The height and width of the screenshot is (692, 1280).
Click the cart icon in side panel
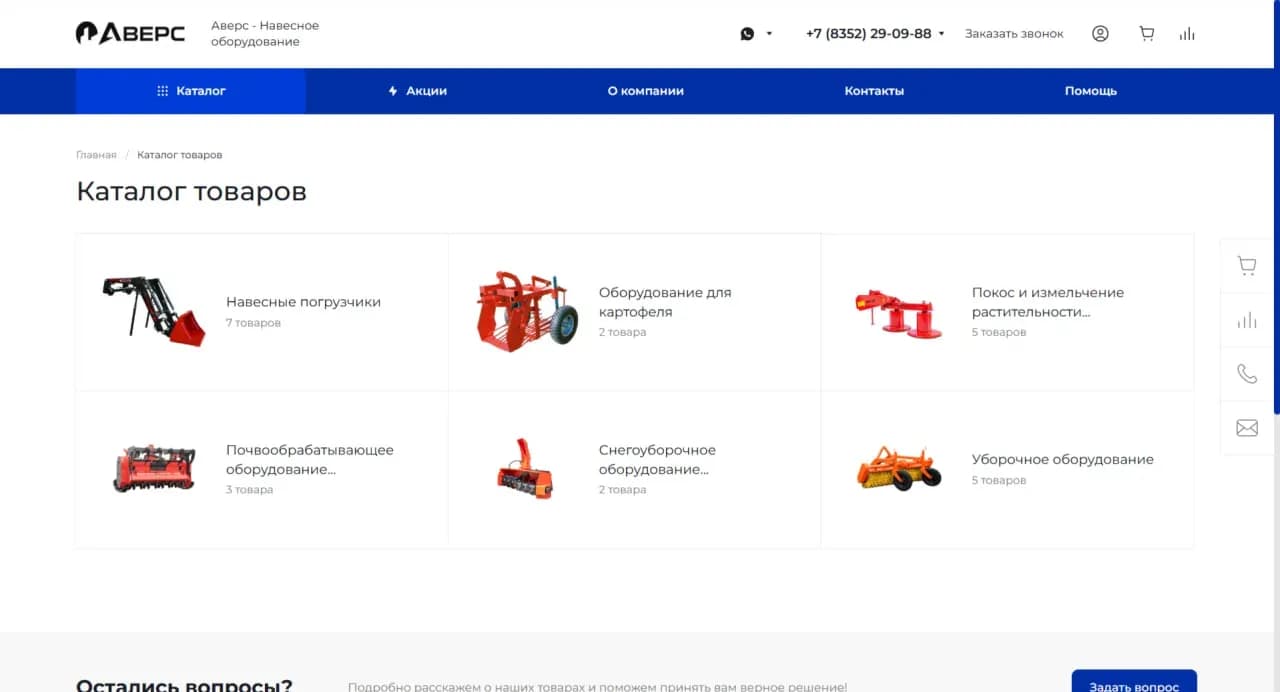pyautogui.click(x=1246, y=266)
